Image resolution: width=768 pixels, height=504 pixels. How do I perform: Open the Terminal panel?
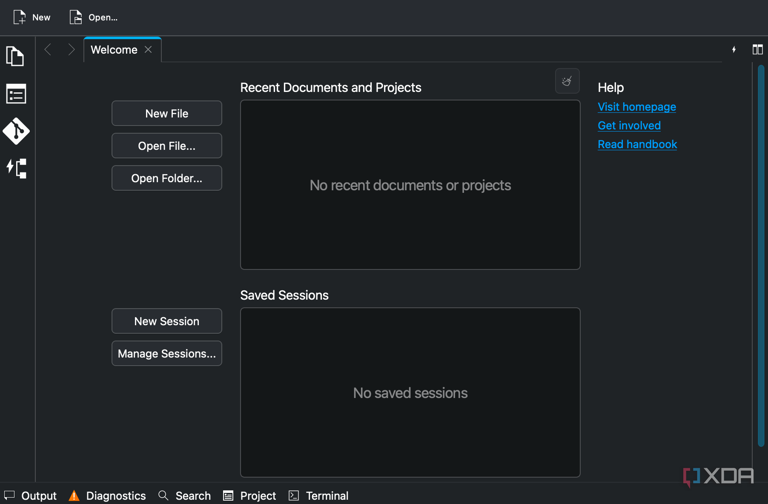coord(318,496)
